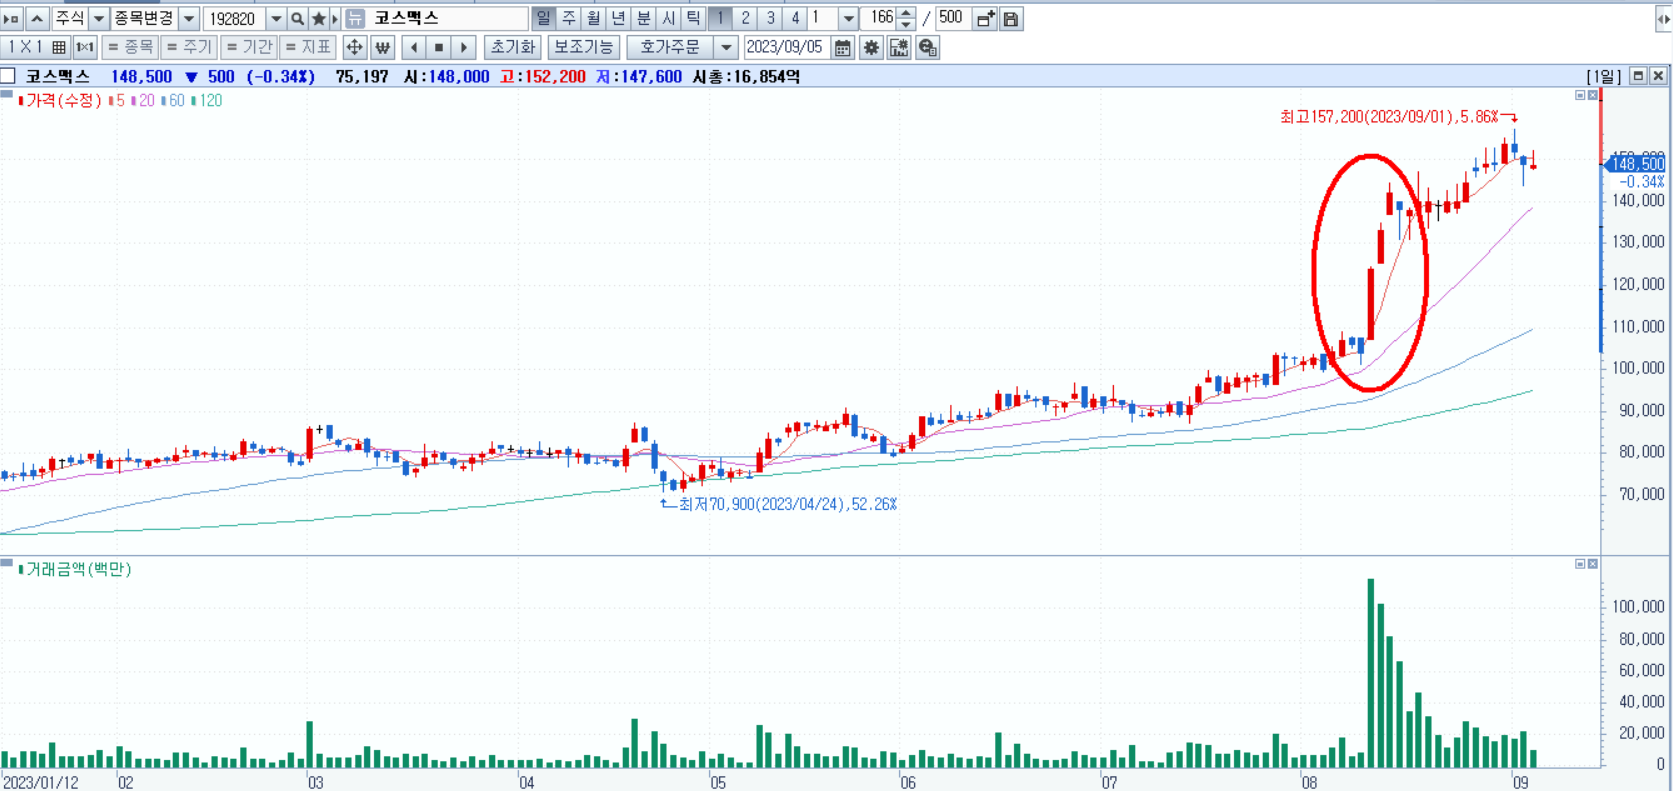Toggle the 기간 sync button
Viewport: 1673px width, 791px height.
[x=249, y=47]
